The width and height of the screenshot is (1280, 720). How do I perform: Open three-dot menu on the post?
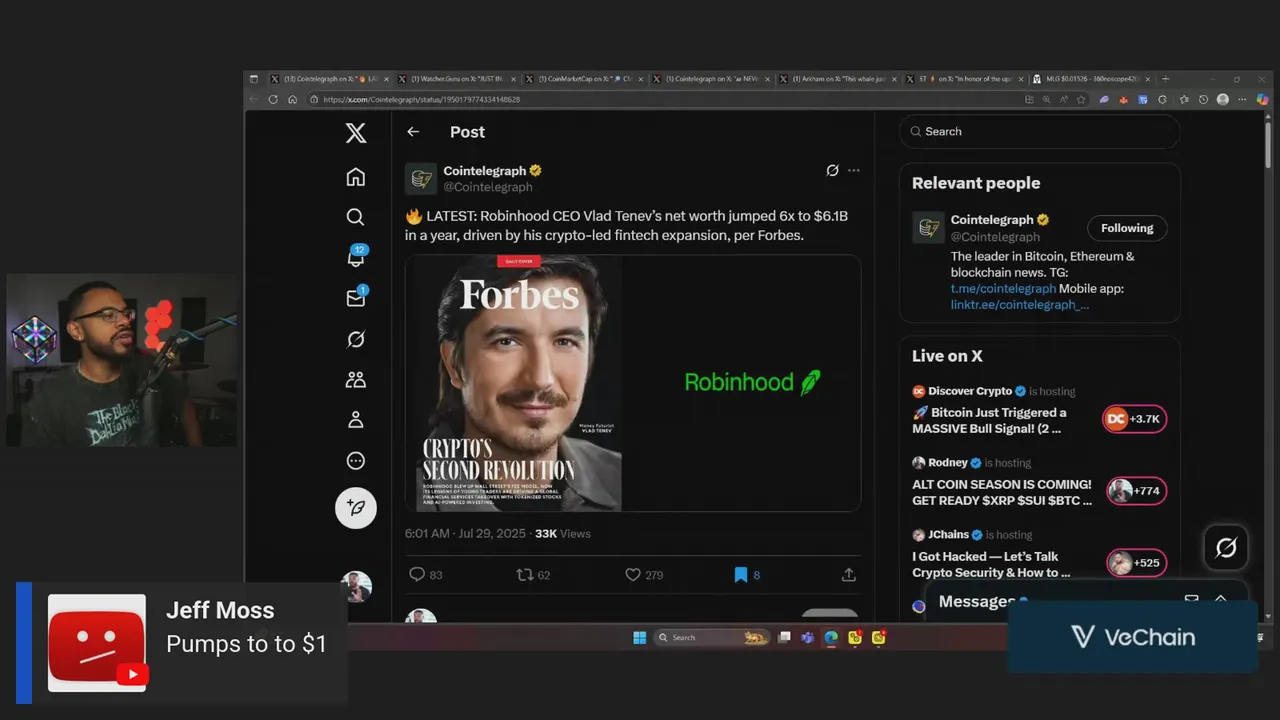point(853,170)
